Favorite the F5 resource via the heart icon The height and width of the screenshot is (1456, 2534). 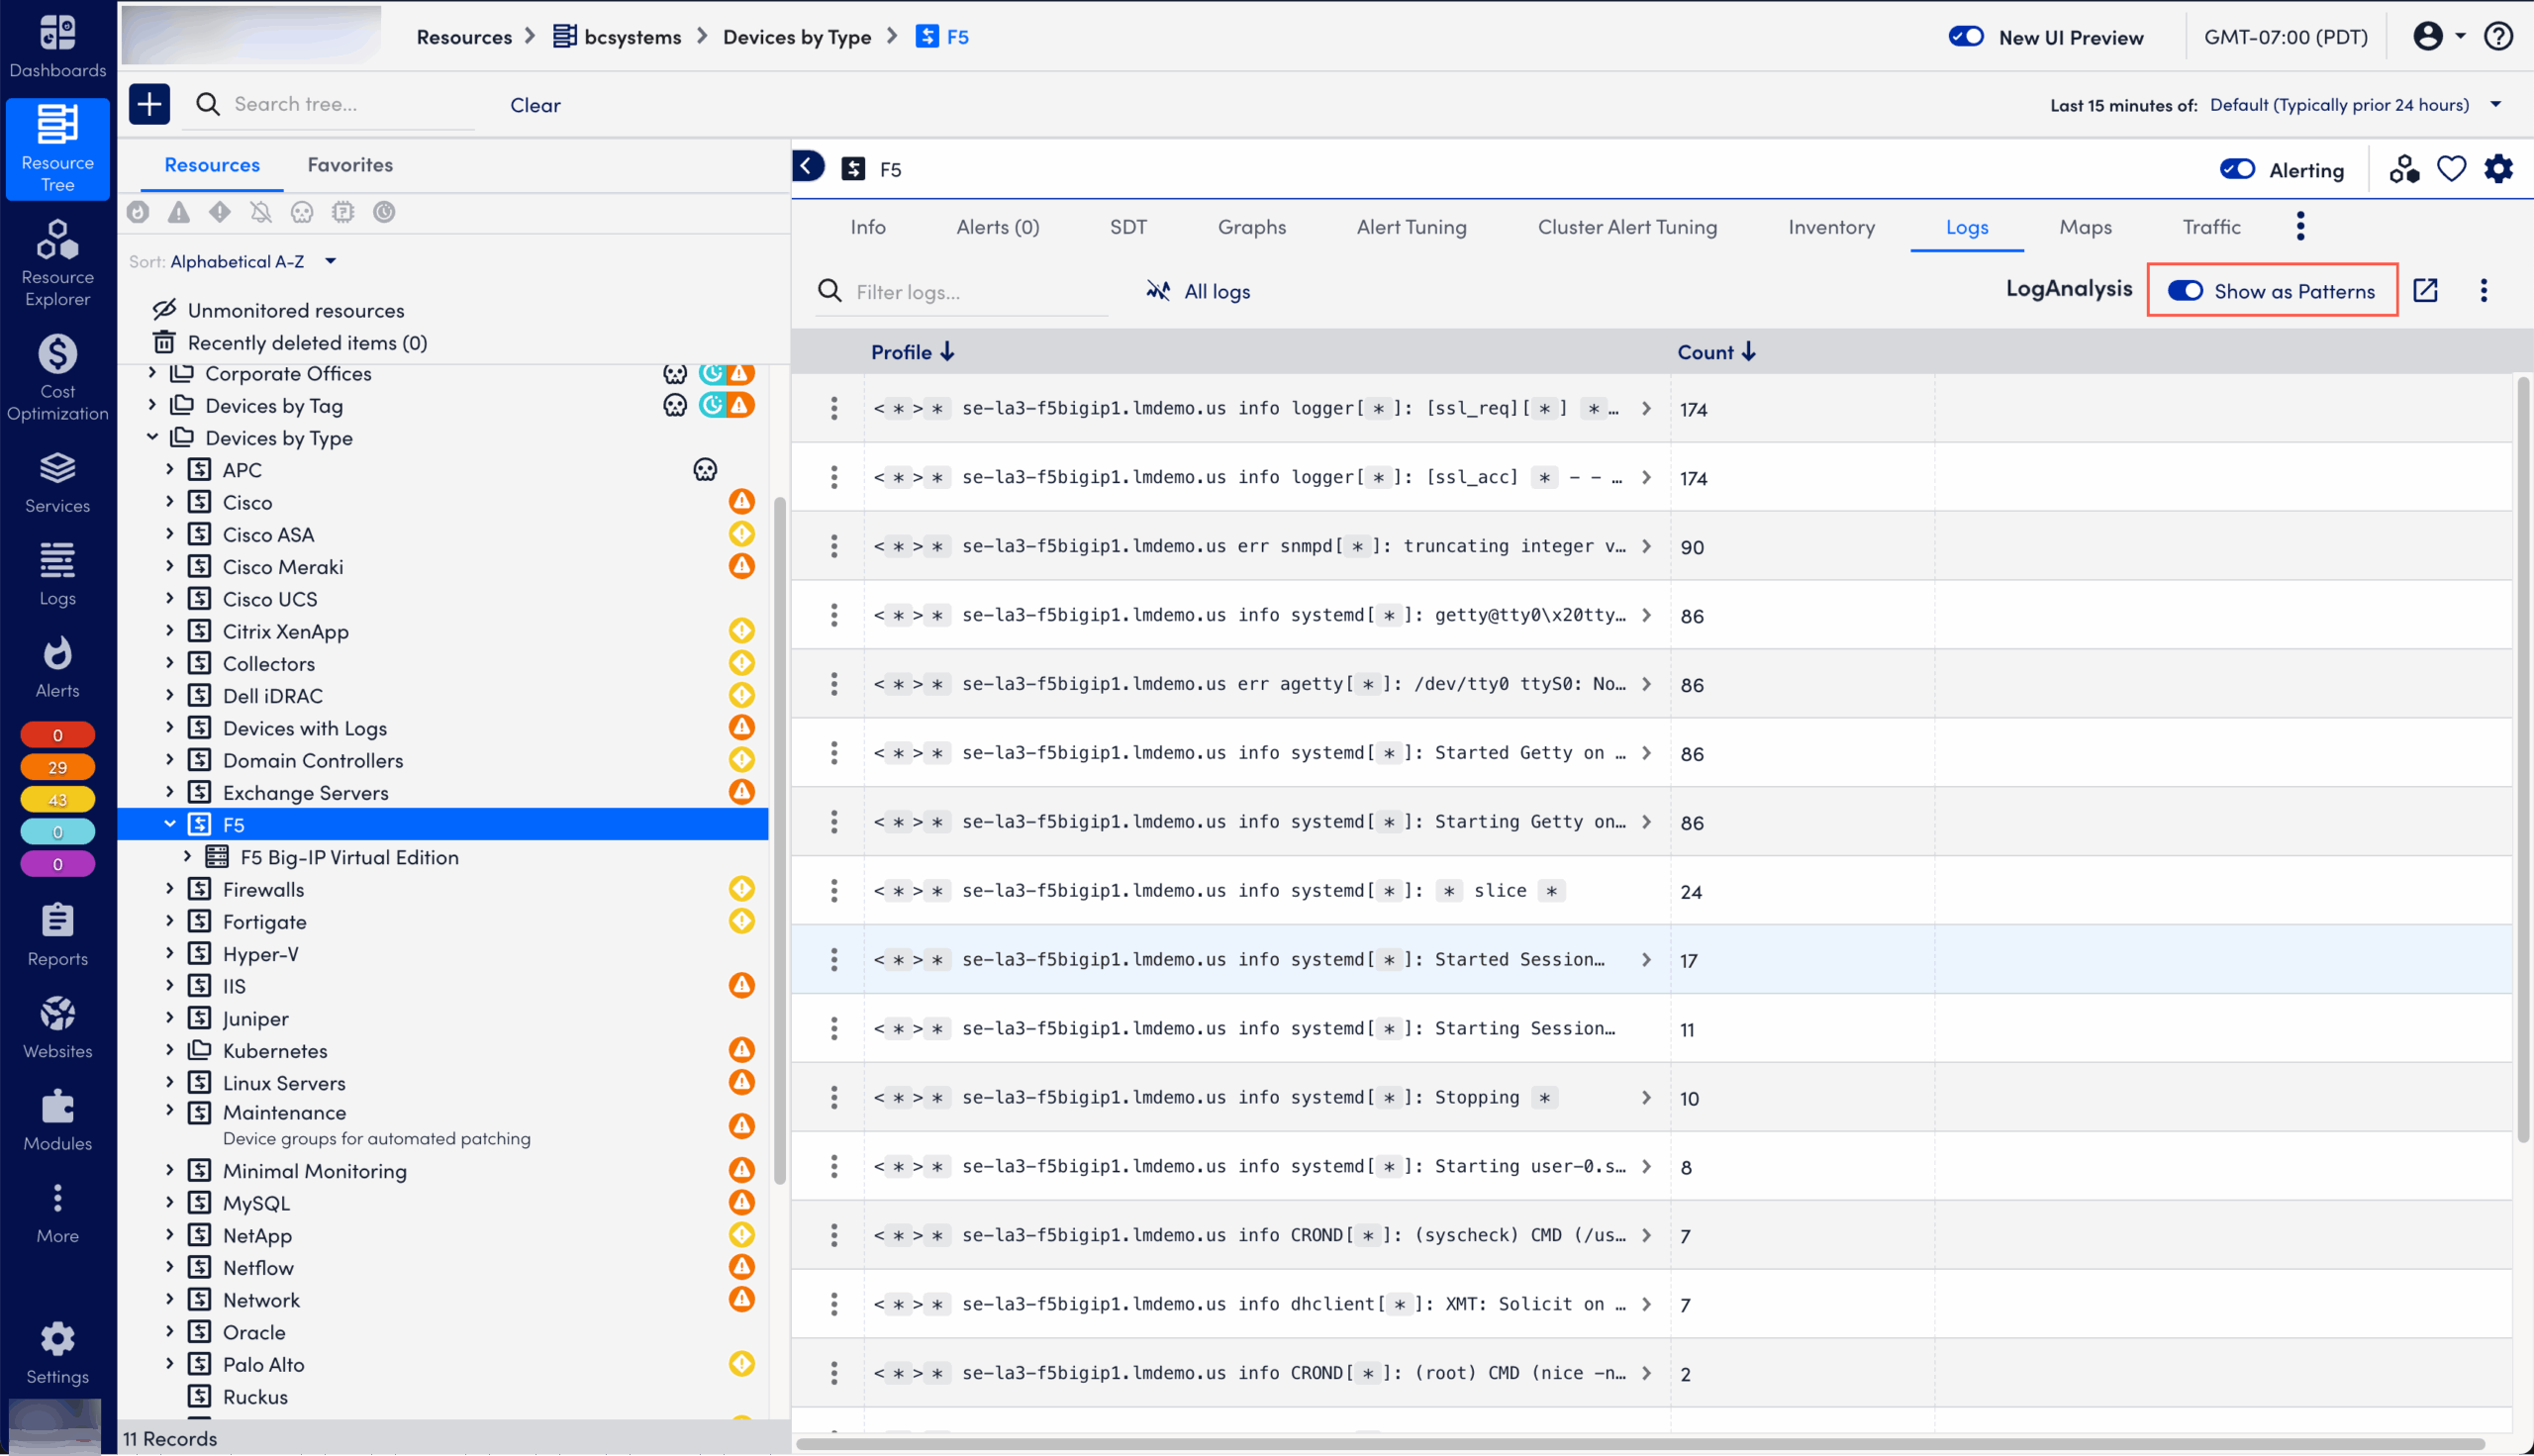tap(2451, 168)
